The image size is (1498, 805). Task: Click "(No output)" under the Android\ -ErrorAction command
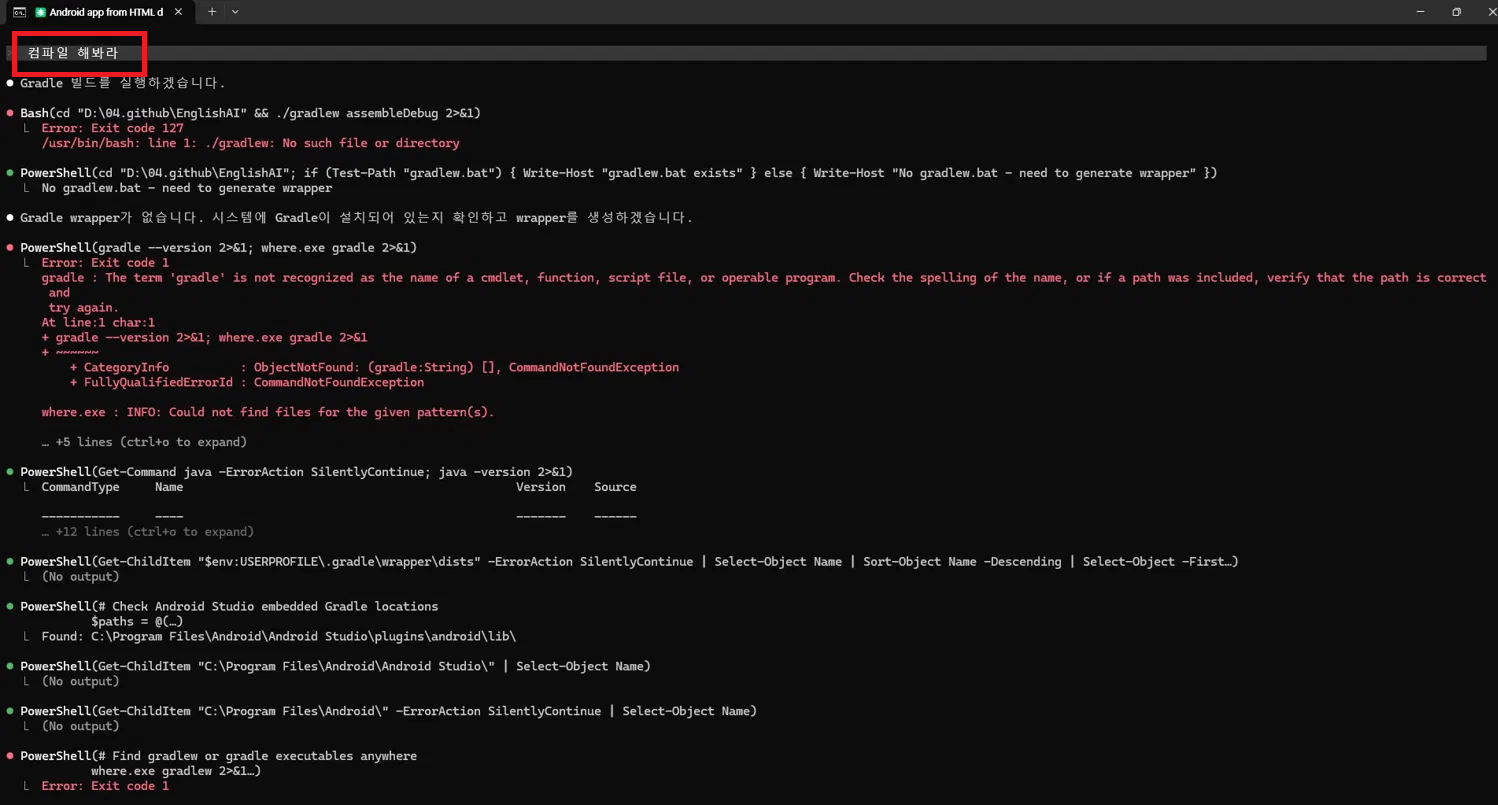coord(80,726)
